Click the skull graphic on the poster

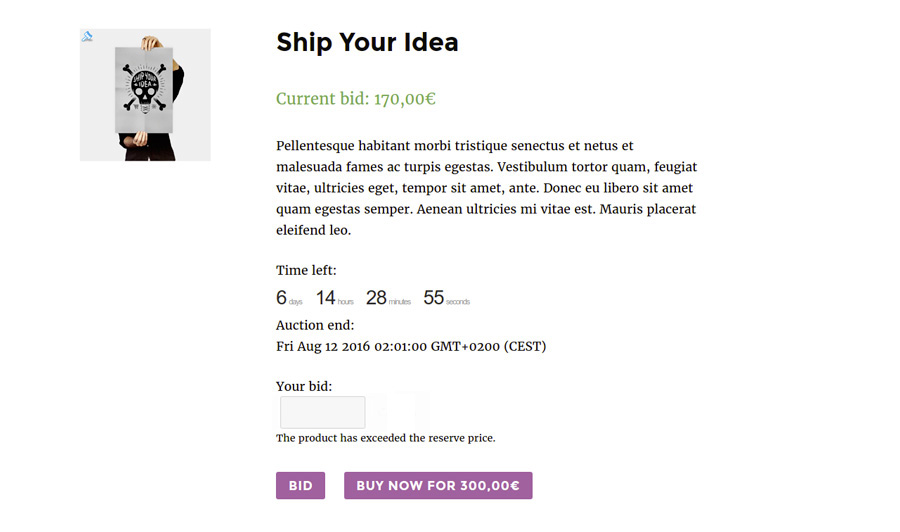pos(145,88)
